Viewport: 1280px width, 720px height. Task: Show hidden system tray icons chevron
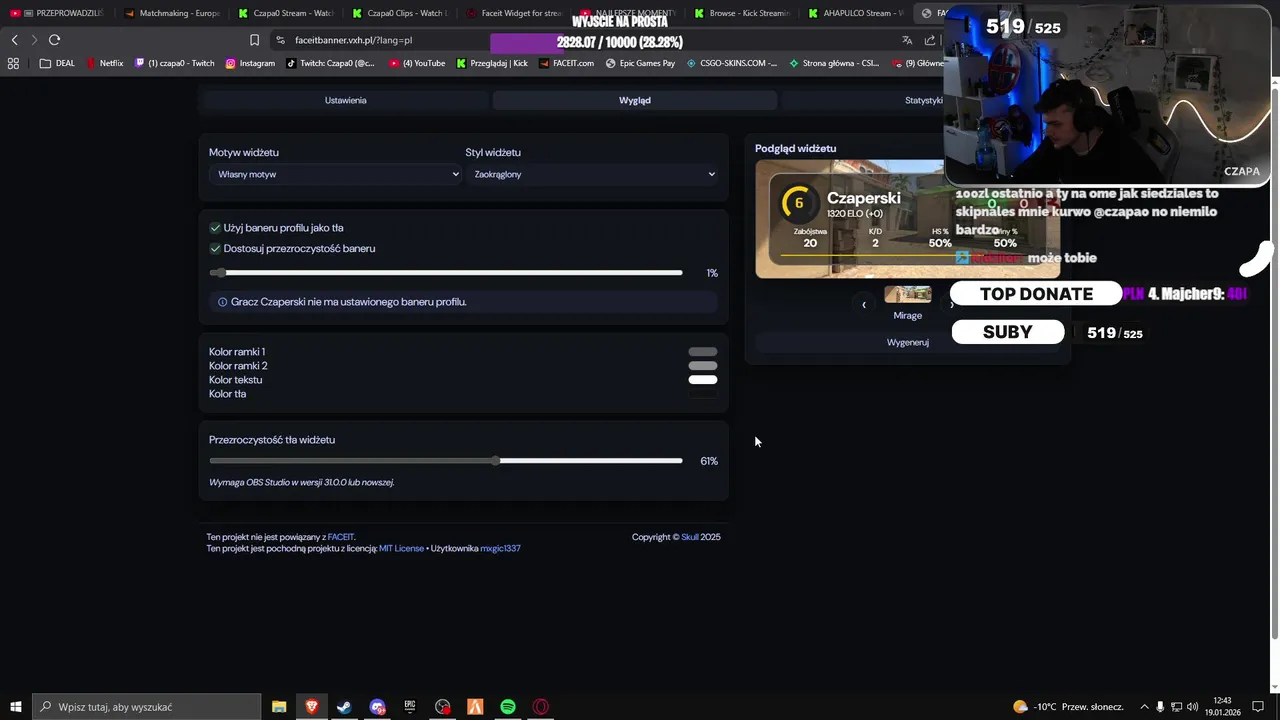click(x=1144, y=707)
